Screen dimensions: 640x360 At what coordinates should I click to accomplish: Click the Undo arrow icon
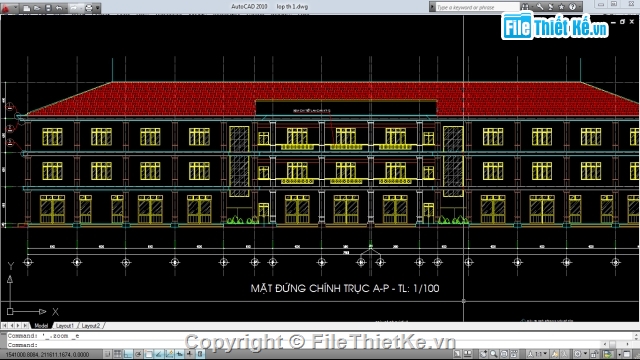point(59,8)
